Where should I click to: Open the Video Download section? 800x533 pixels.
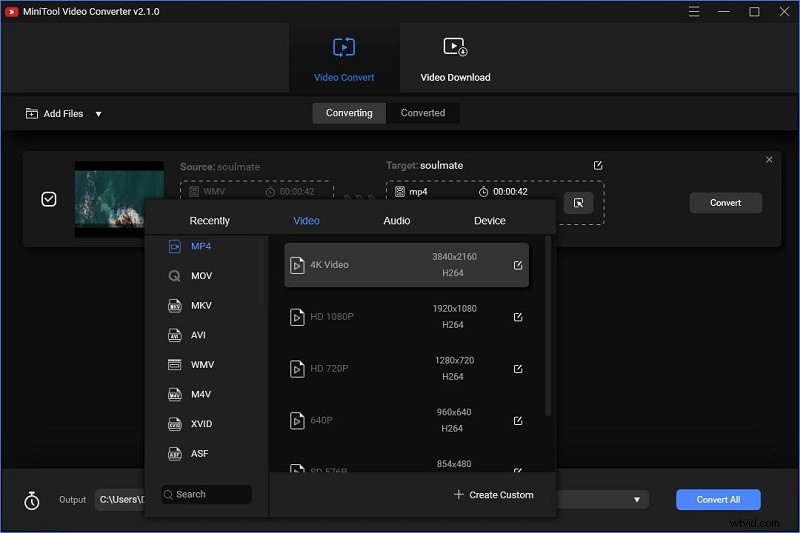coord(455,59)
